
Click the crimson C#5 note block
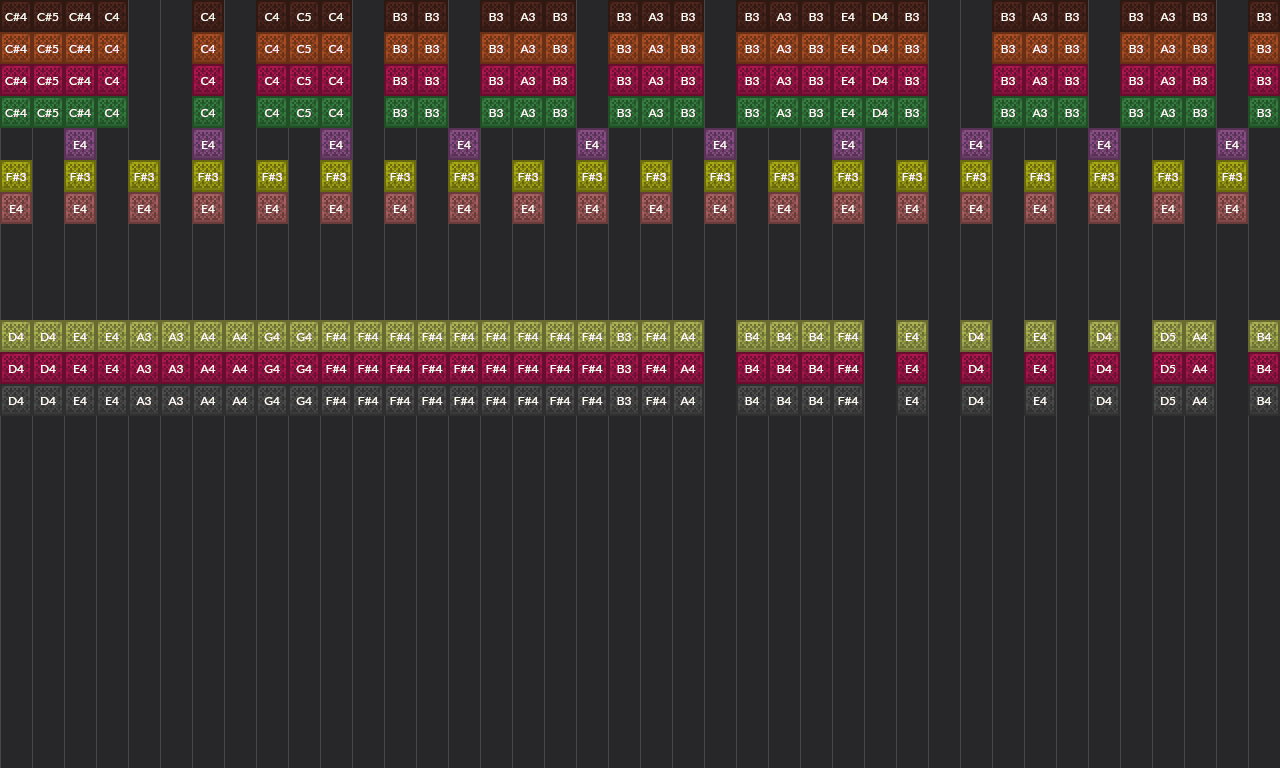pyautogui.click(x=48, y=81)
